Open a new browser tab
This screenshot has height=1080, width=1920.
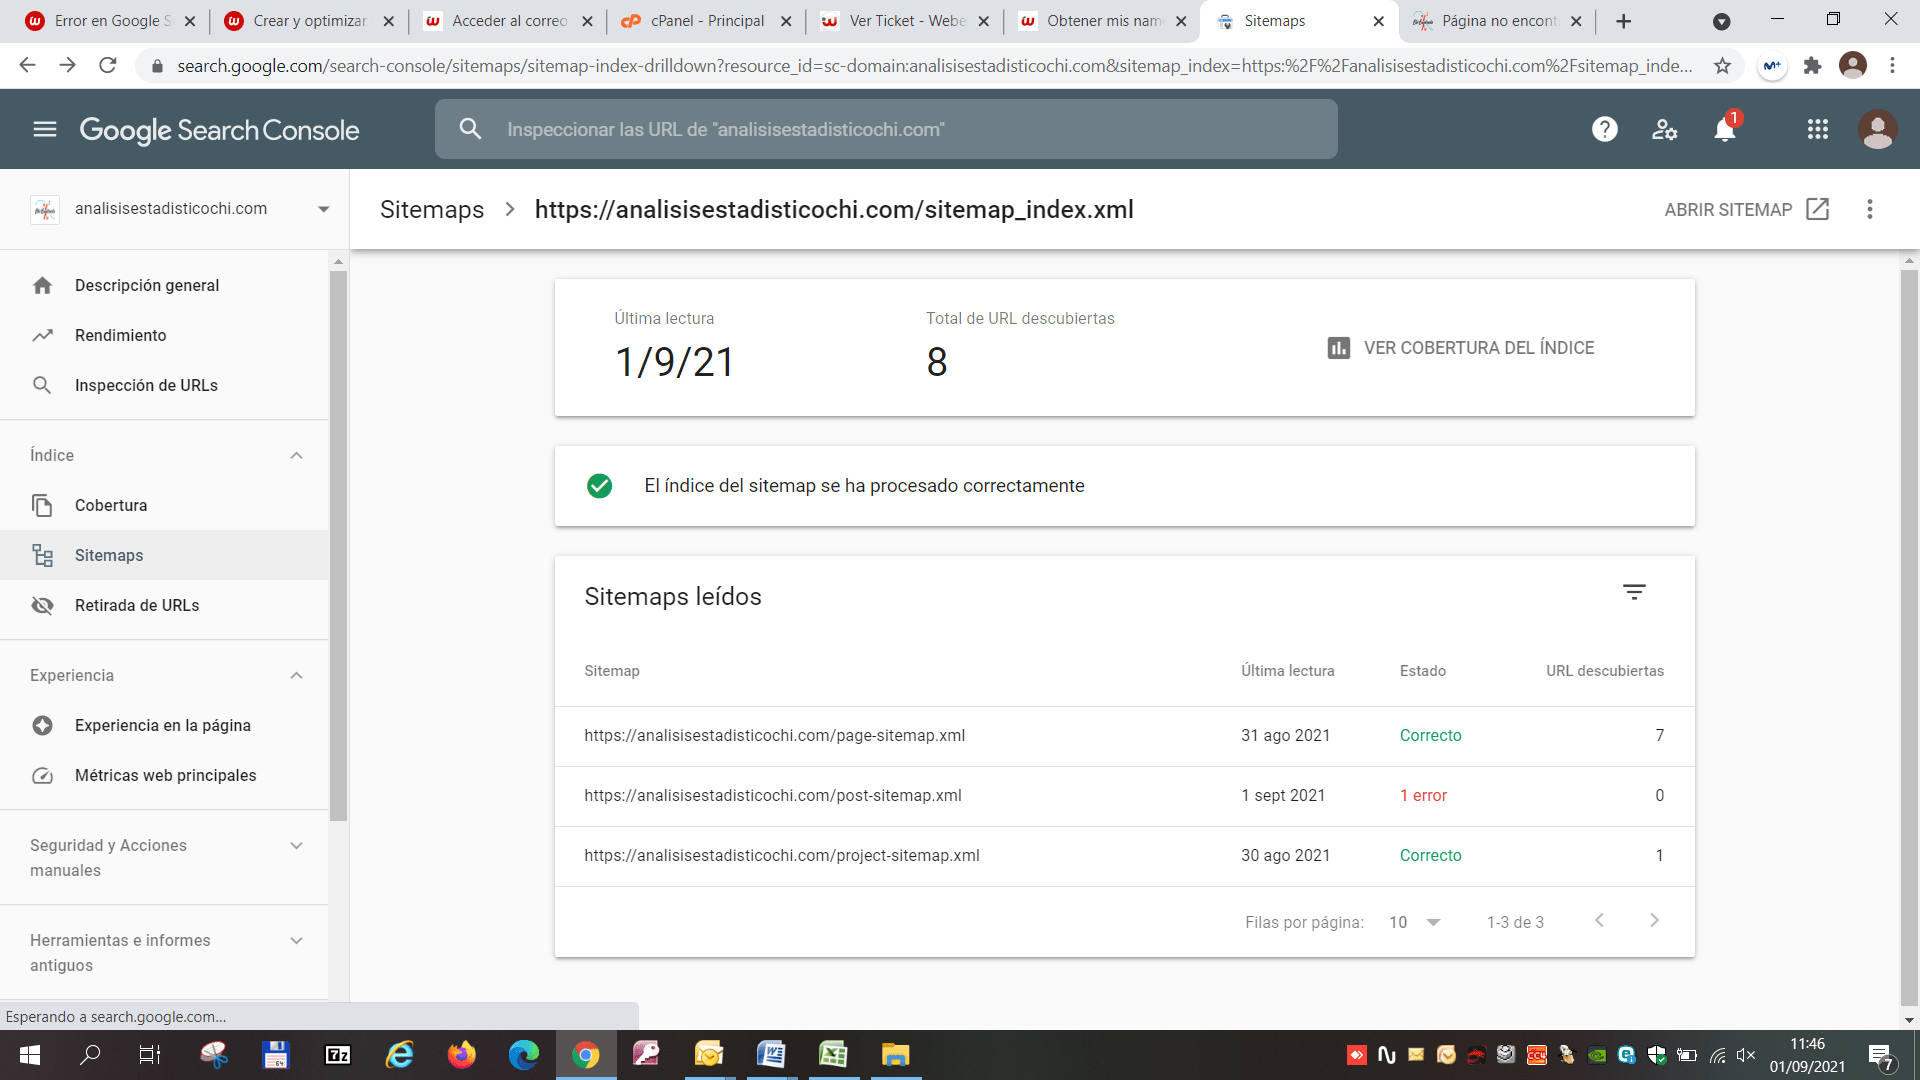point(1624,21)
